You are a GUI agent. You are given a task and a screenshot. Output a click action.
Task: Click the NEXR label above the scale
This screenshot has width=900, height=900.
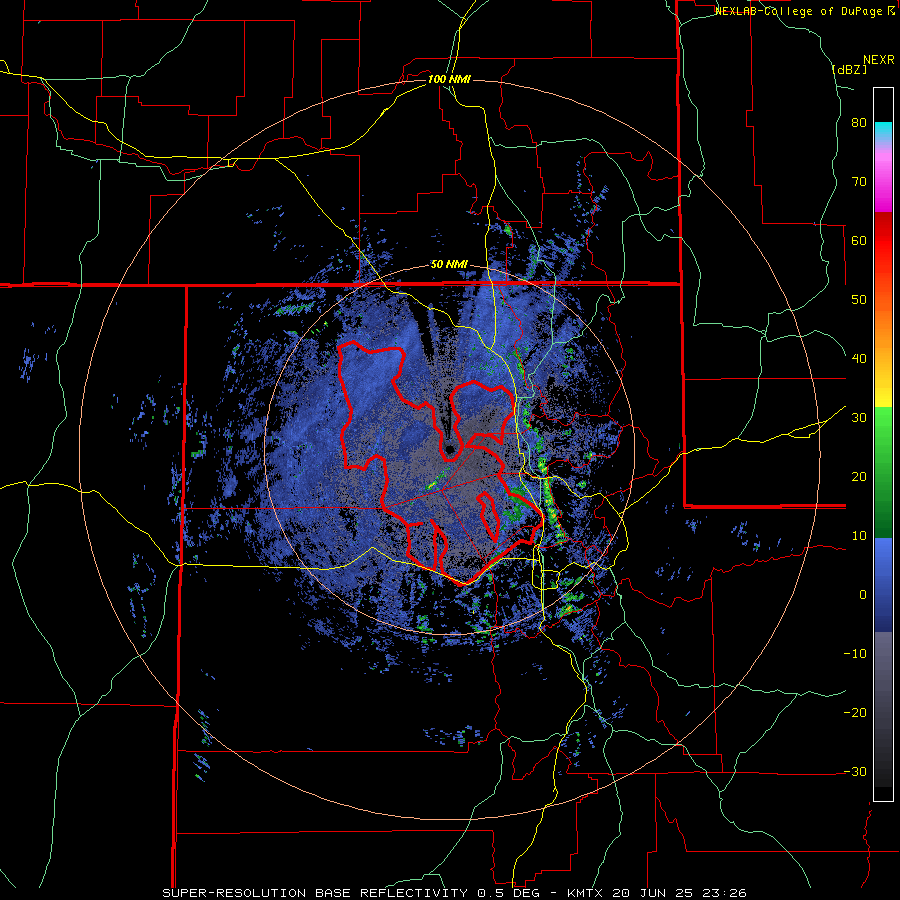(x=878, y=60)
